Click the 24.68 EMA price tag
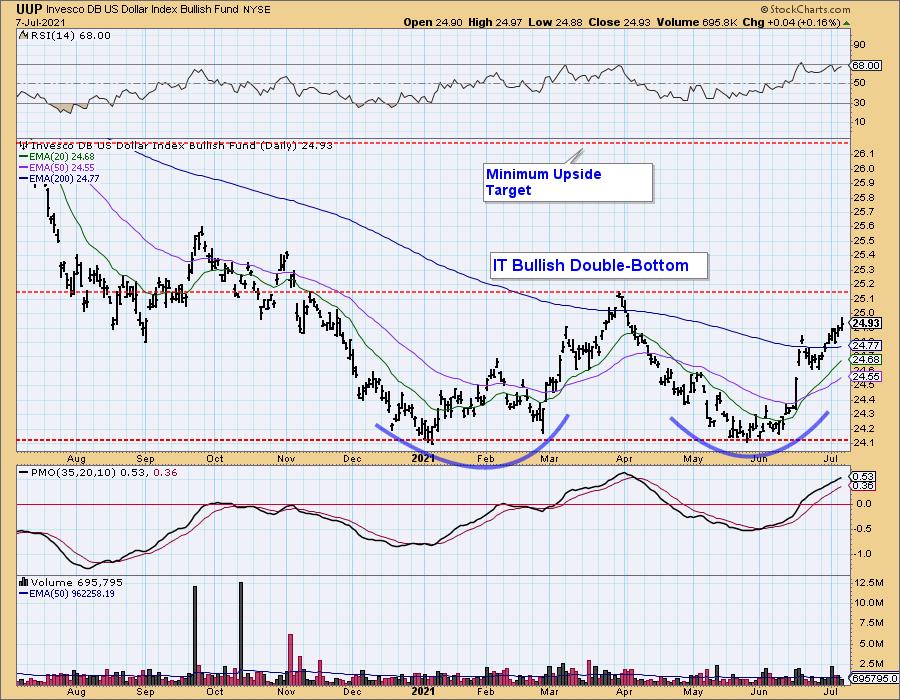Image resolution: width=900 pixels, height=700 pixels. (x=866, y=360)
